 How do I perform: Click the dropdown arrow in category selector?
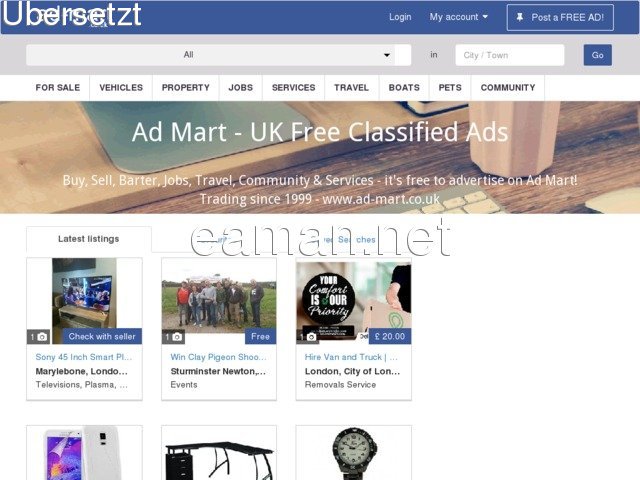[x=387, y=55]
